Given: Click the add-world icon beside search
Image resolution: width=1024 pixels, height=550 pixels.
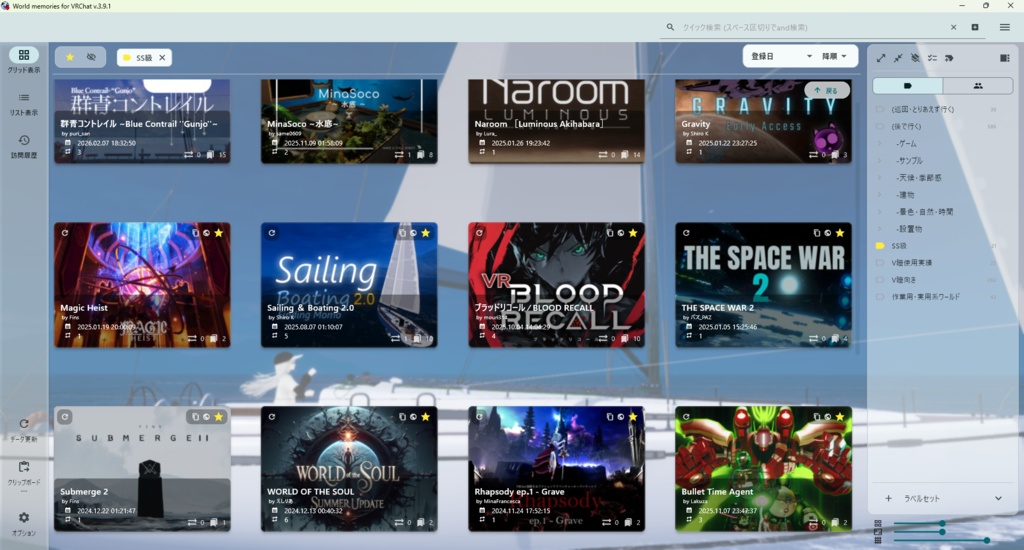Looking at the screenshot, I should click(x=975, y=27).
